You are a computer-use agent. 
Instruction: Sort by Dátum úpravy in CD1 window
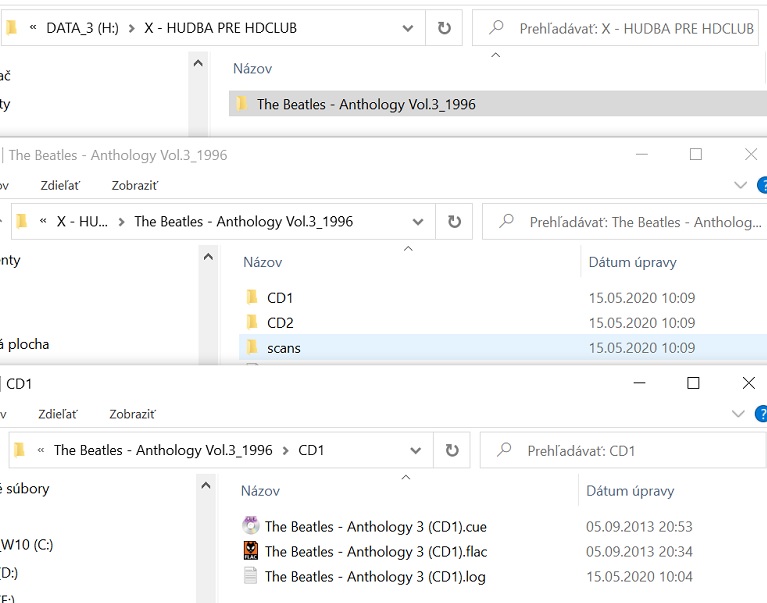(630, 491)
